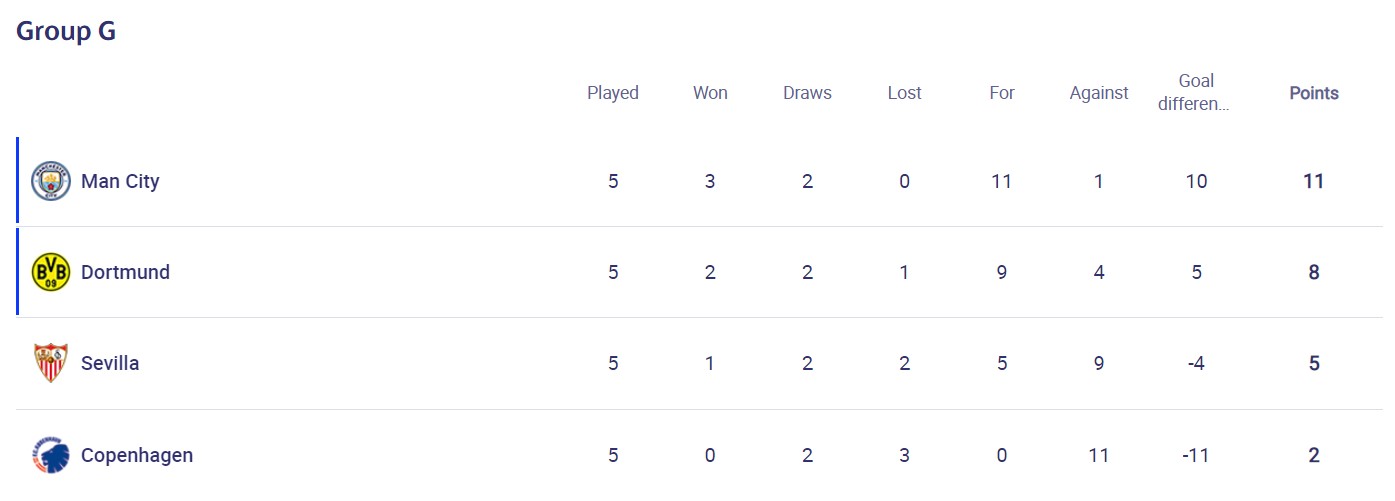Screen dimensions: 1395x501
Task: Click the Won column header
Action: pyautogui.click(x=710, y=93)
